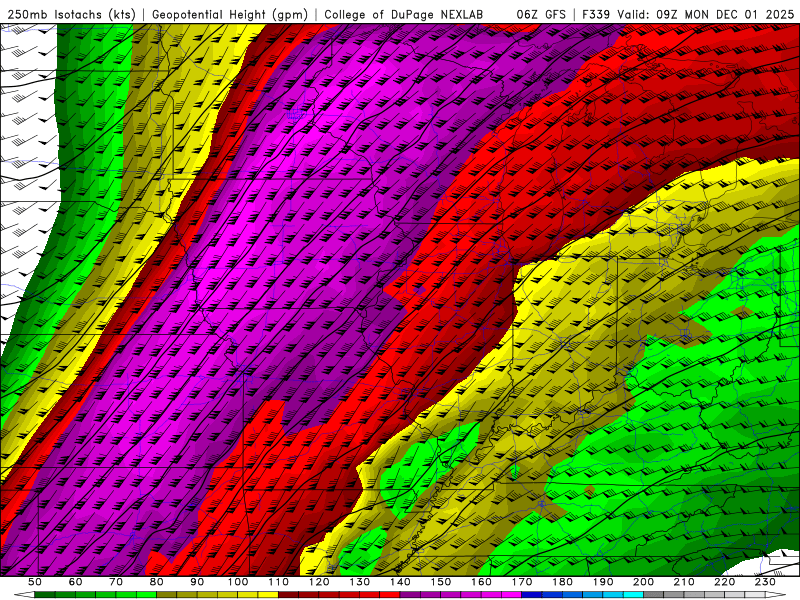This screenshot has width=800, height=600.
Task: Click the 50 label on the color scale
Action: [35, 582]
